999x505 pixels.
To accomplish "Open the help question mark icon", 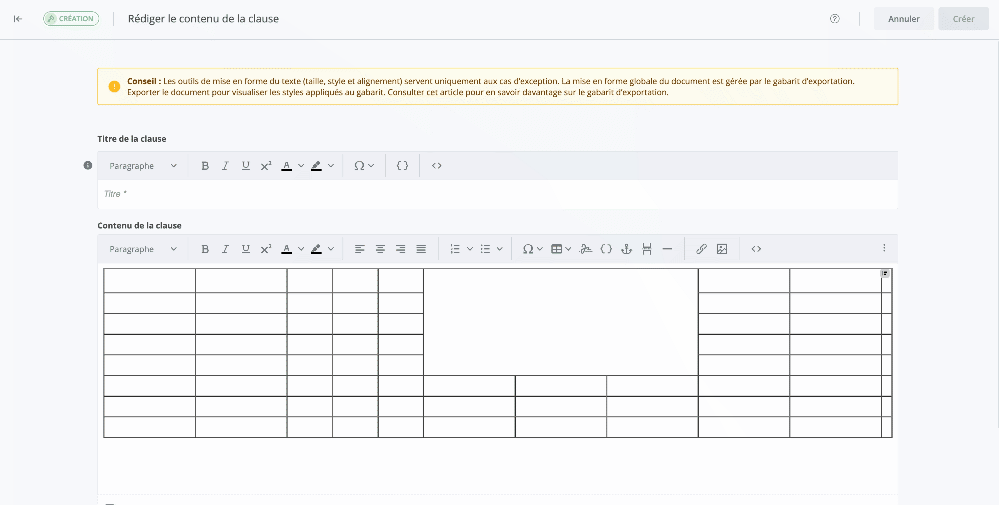I will pyautogui.click(x=835, y=19).
